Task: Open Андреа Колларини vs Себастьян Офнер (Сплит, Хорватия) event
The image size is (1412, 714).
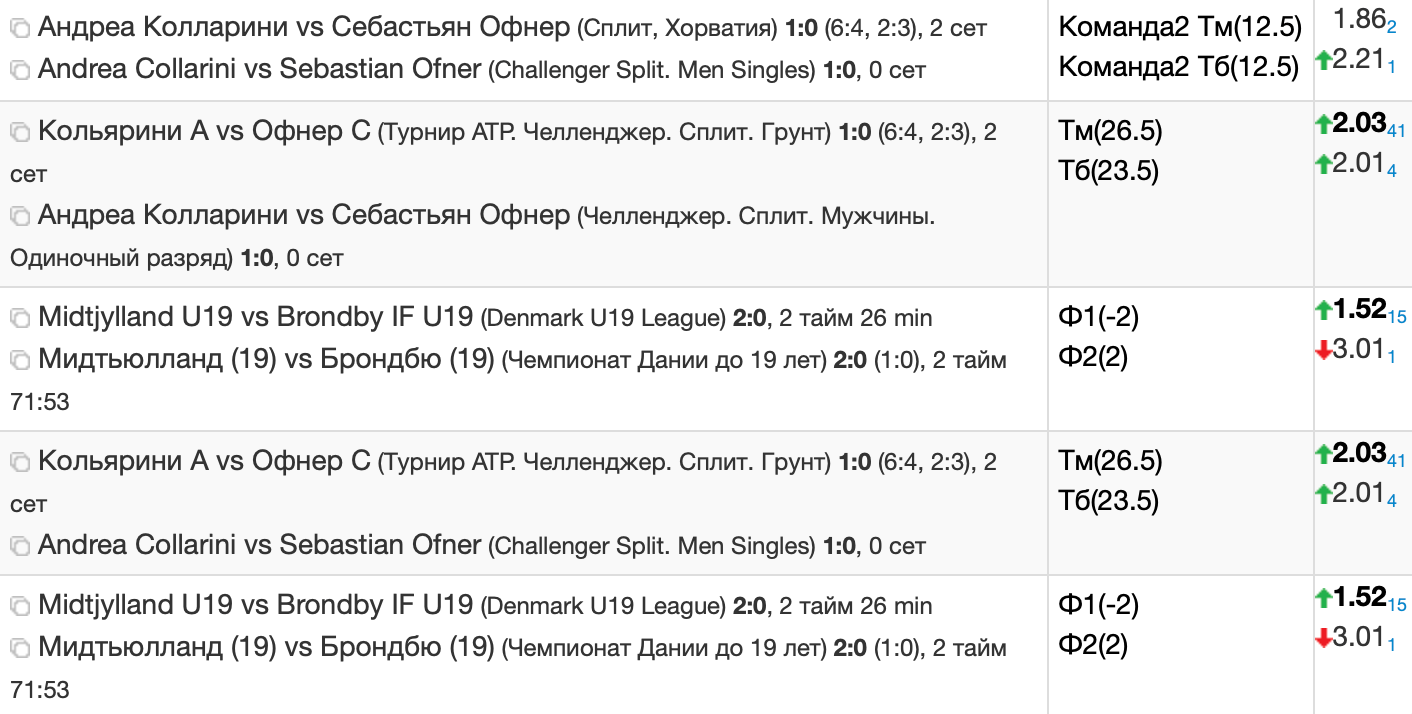Action: click(x=304, y=27)
